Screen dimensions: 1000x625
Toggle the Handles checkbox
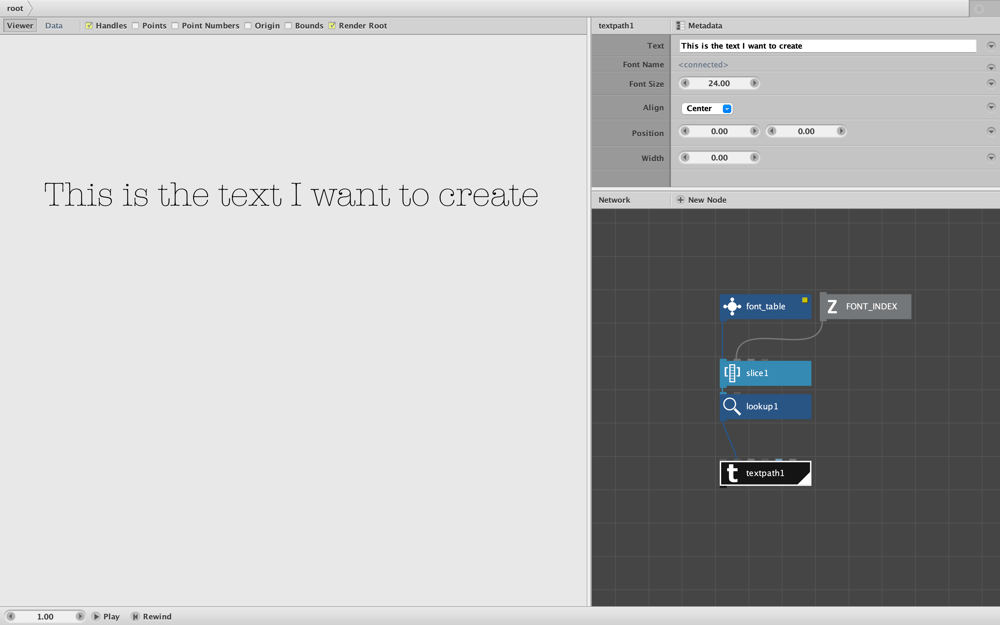(89, 26)
